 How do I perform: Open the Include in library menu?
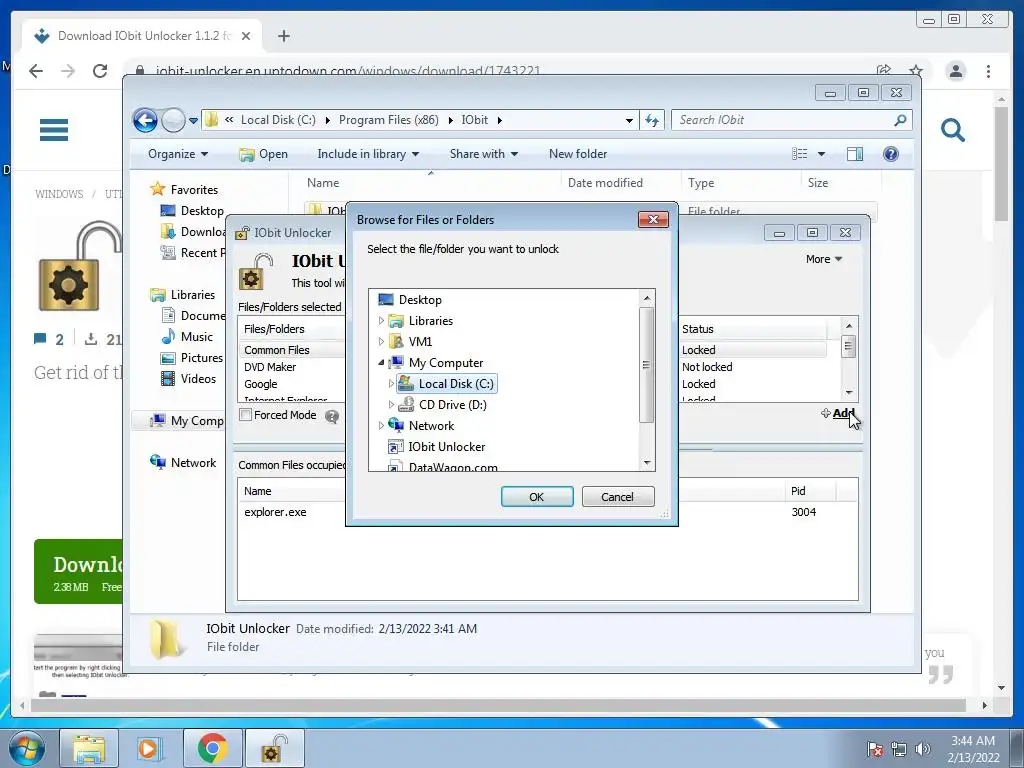tap(368, 154)
